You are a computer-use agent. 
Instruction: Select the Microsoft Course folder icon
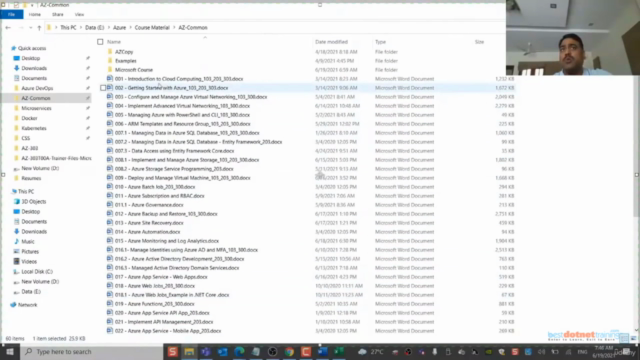coord(110,70)
